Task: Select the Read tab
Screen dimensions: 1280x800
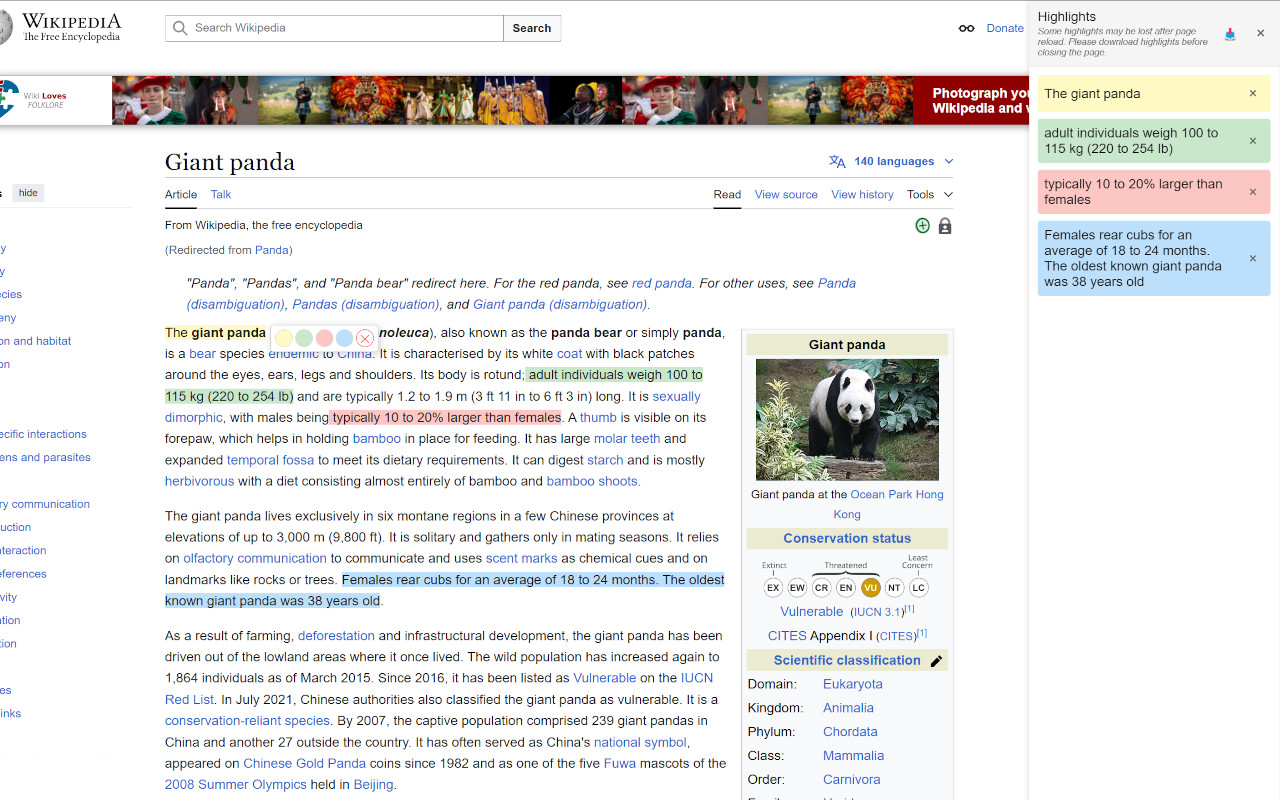Action: 727,194
